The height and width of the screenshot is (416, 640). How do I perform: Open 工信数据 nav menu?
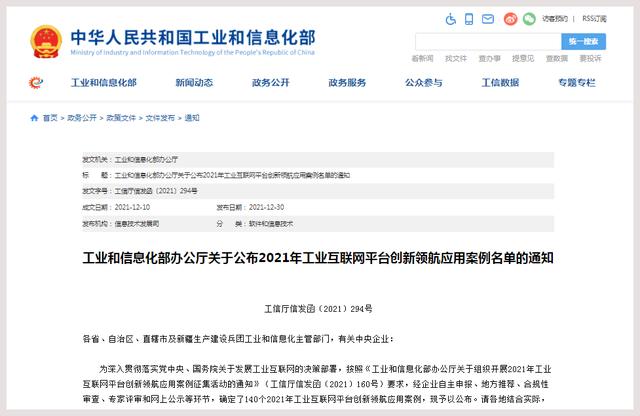pos(500,83)
